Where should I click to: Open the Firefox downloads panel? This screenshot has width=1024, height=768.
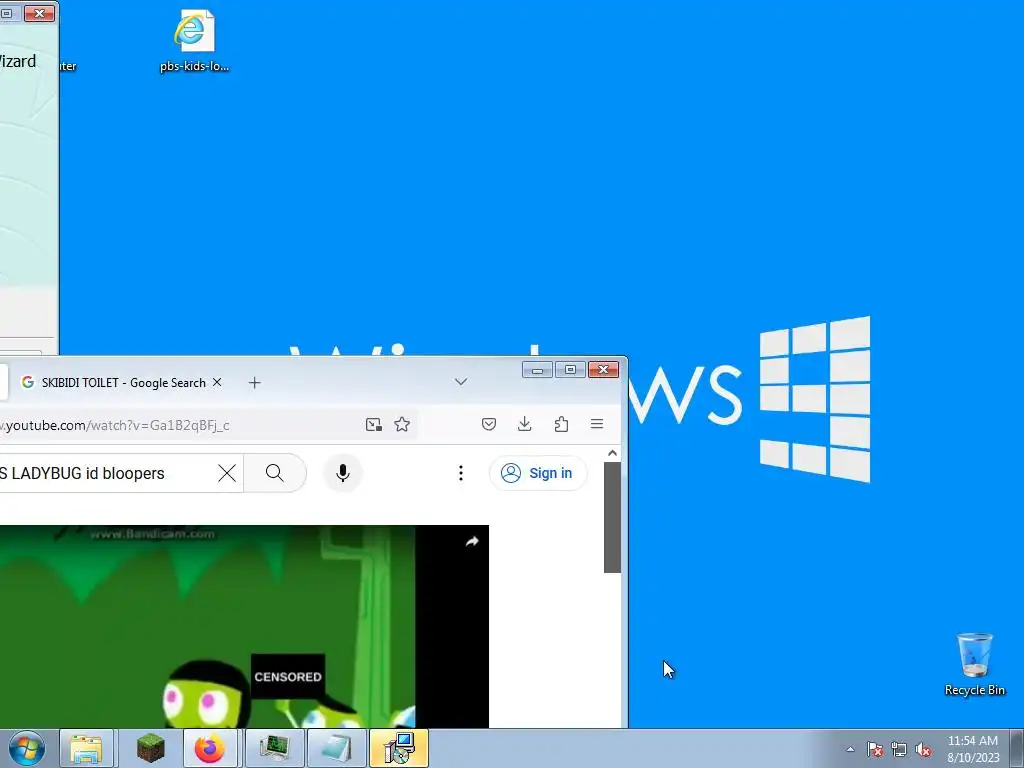pos(524,424)
